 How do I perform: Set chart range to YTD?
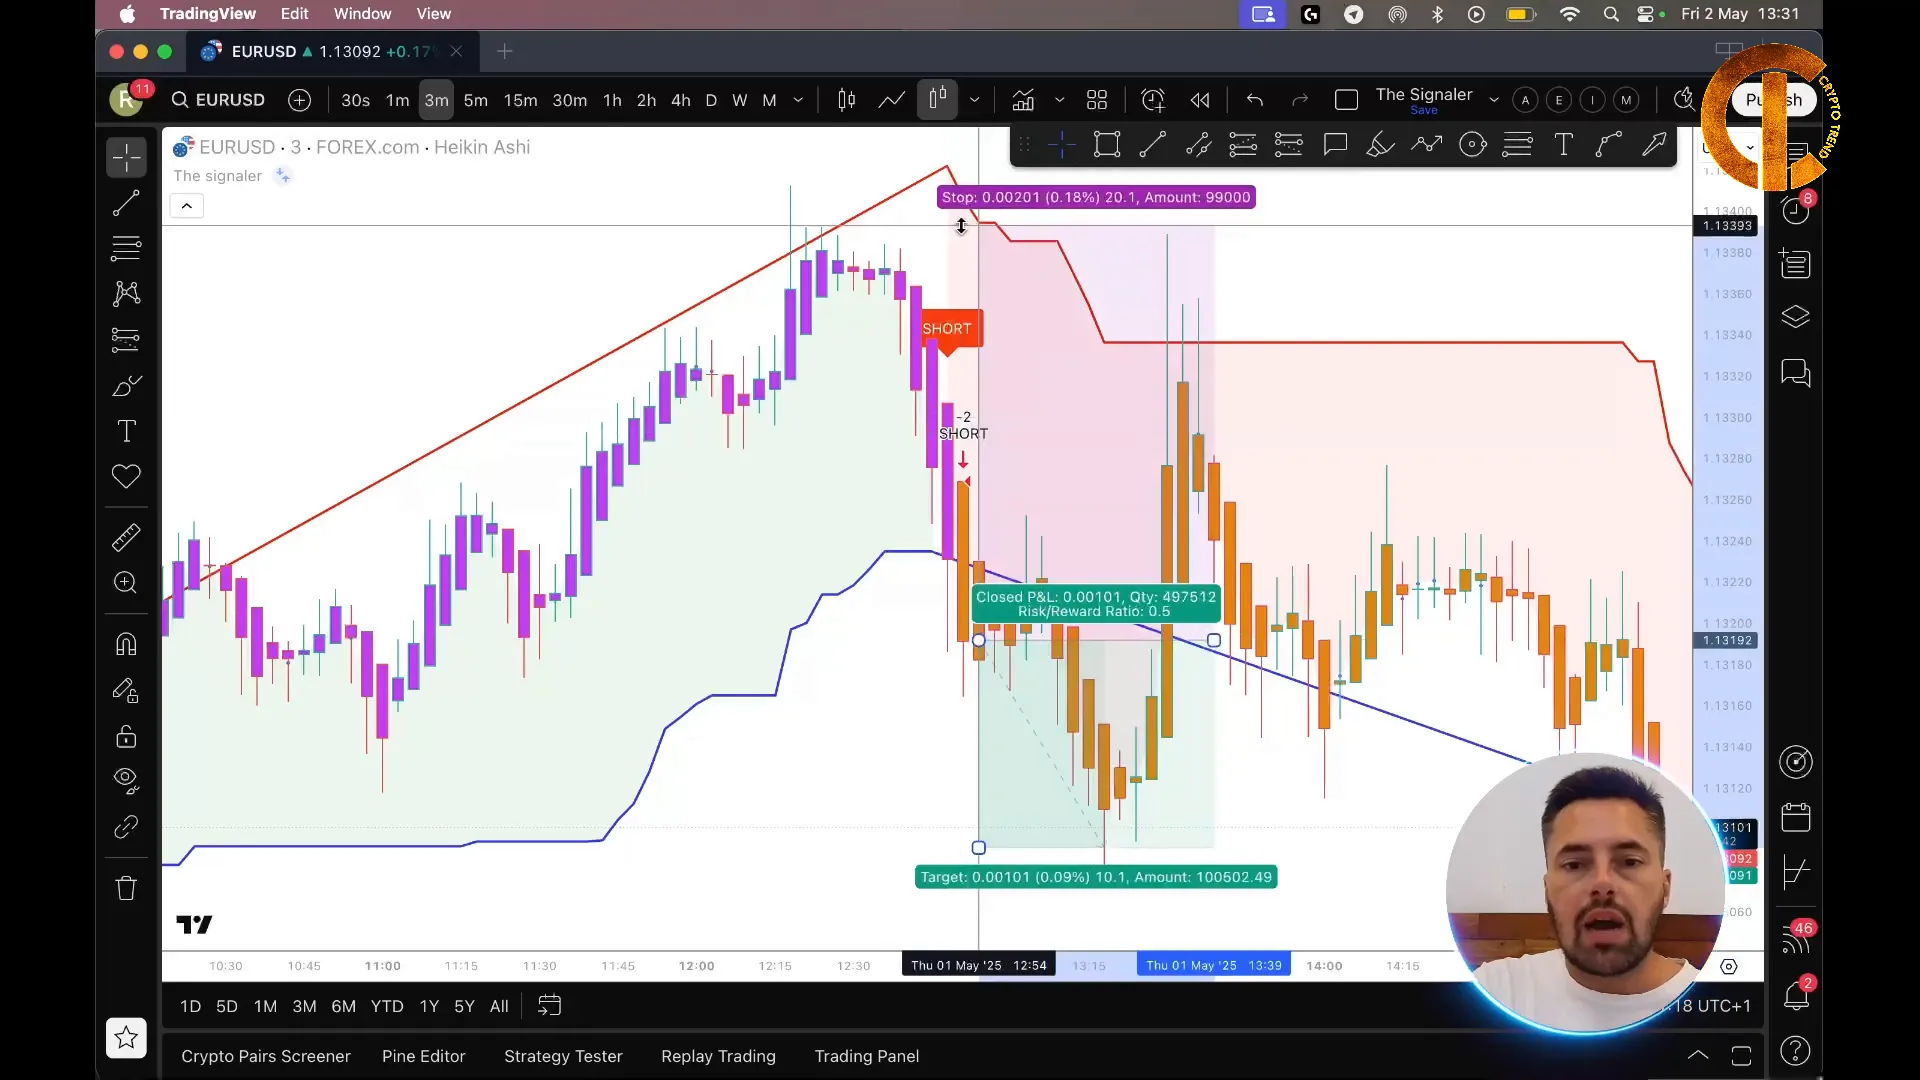(x=387, y=1006)
